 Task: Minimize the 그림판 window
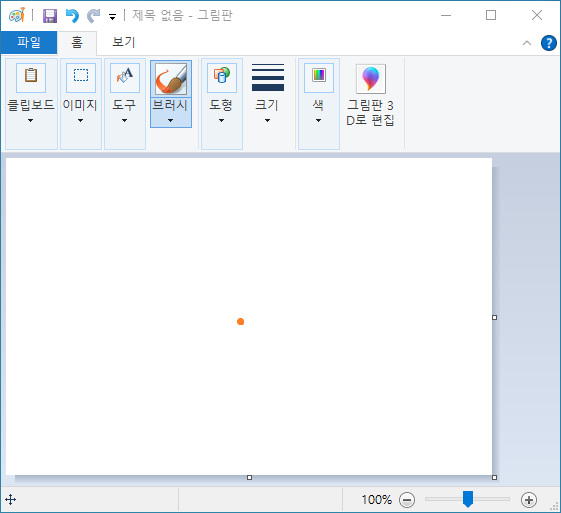[446, 15]
